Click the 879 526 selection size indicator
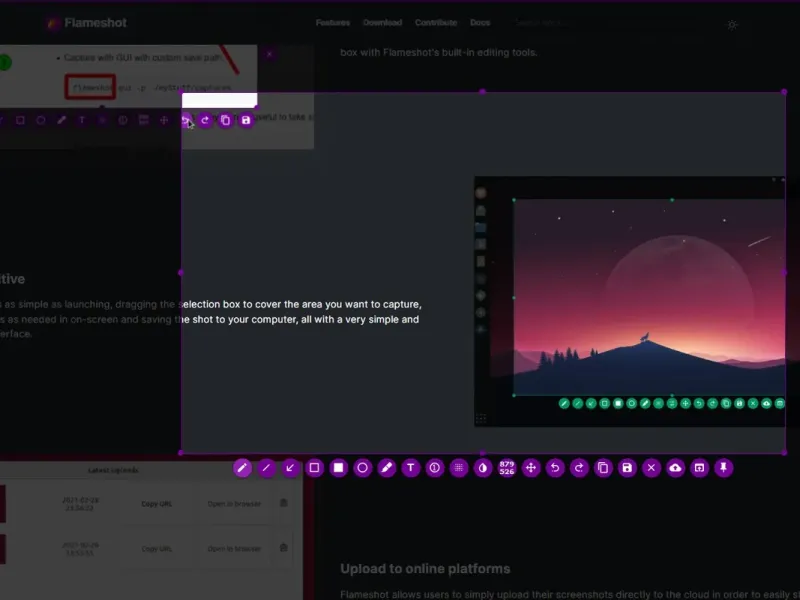The height and width of the screenshot is (600, 800). click(x=507, y=468)
